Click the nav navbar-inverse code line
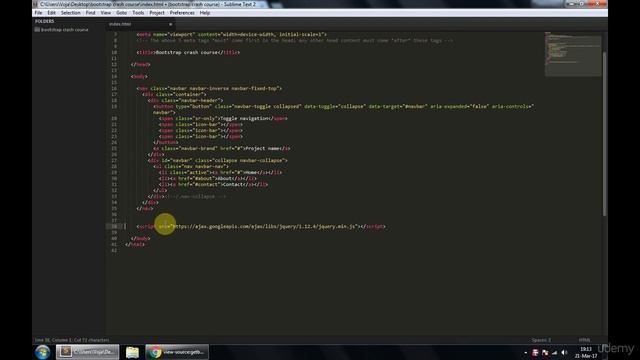The width and height of the screenshot is (640, 360). [x=209, y=89]
